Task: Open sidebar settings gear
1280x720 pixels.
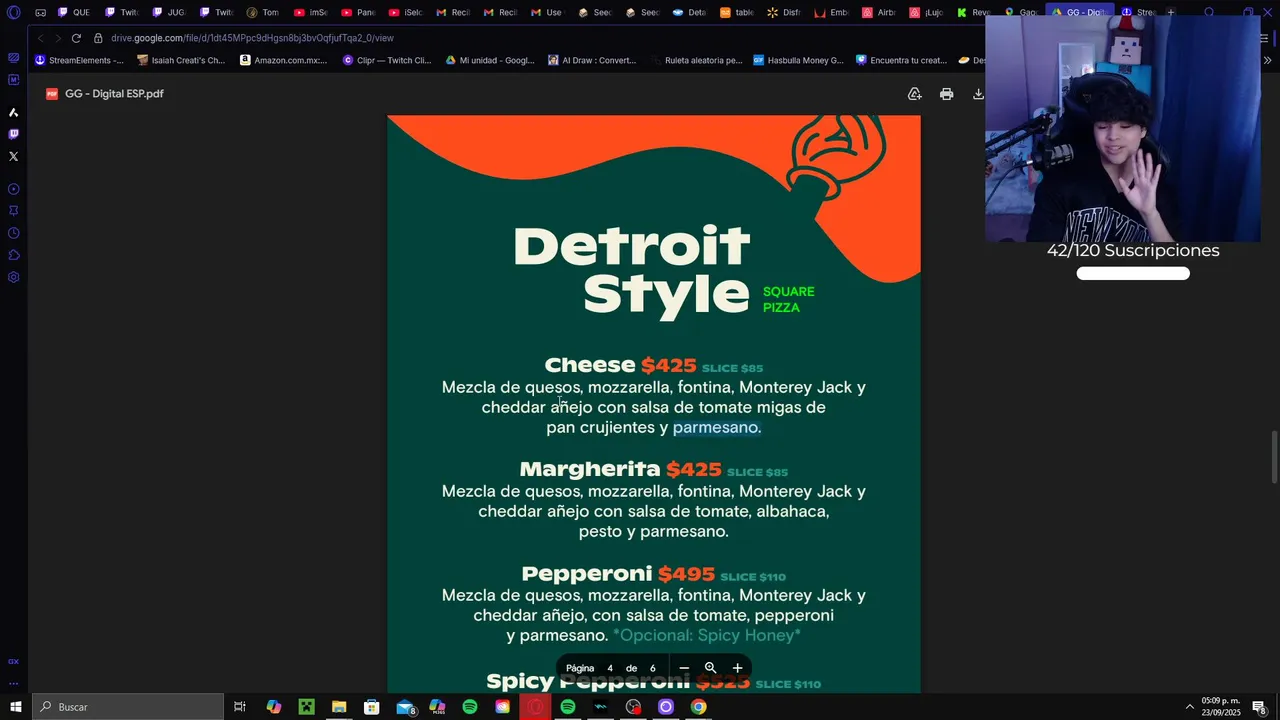Action: pos(13,277)
